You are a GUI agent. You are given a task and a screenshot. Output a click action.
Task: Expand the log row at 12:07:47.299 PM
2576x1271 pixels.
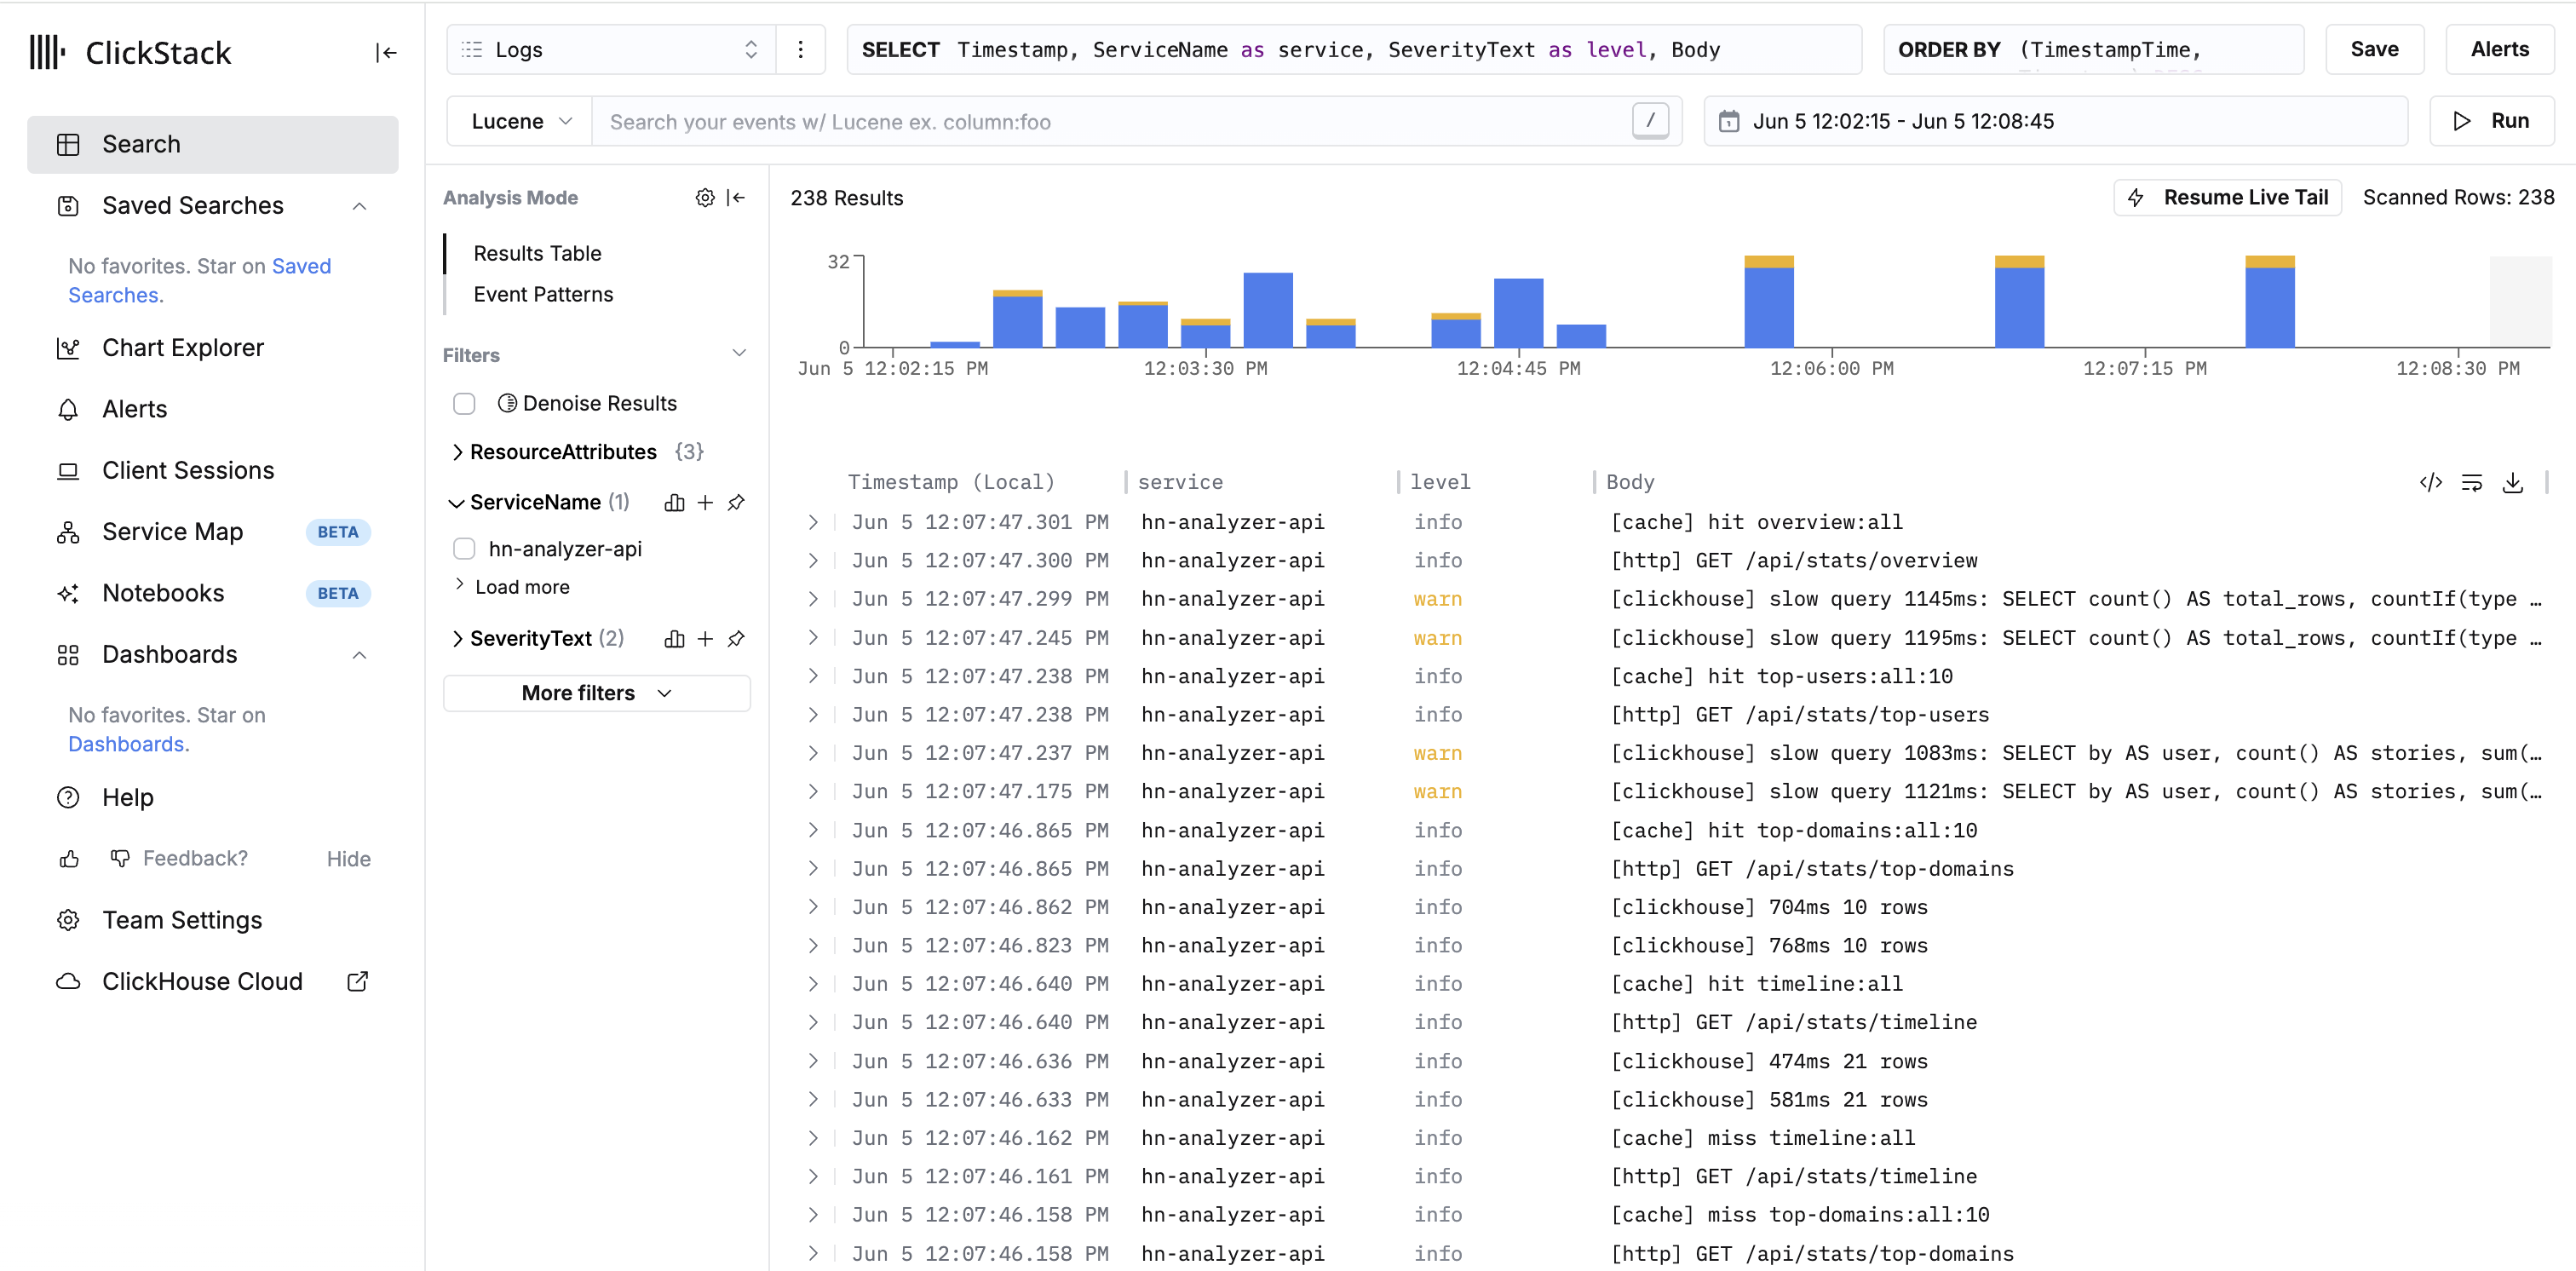click(813, 600)
